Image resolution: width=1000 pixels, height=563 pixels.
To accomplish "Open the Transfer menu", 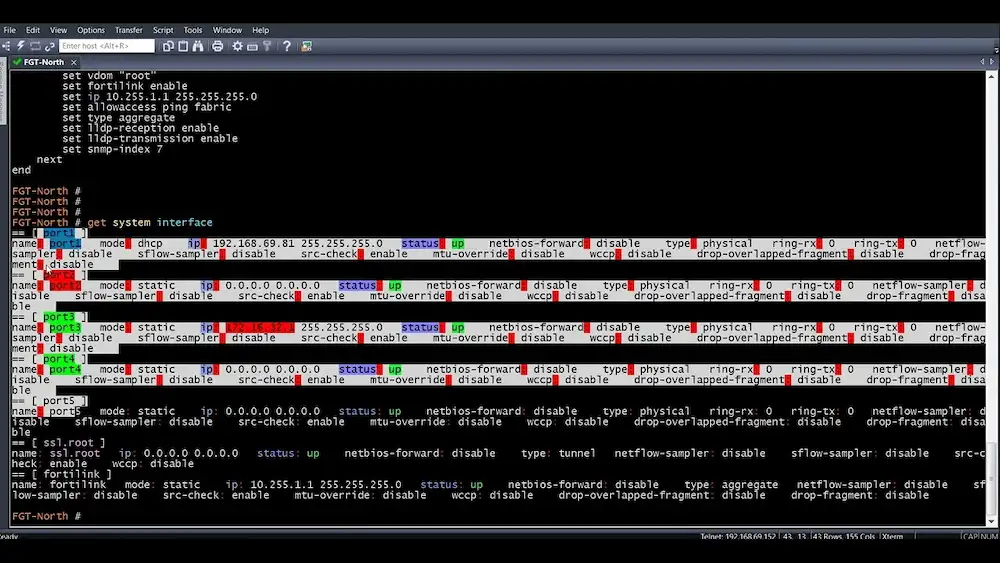I will point(129,30).
